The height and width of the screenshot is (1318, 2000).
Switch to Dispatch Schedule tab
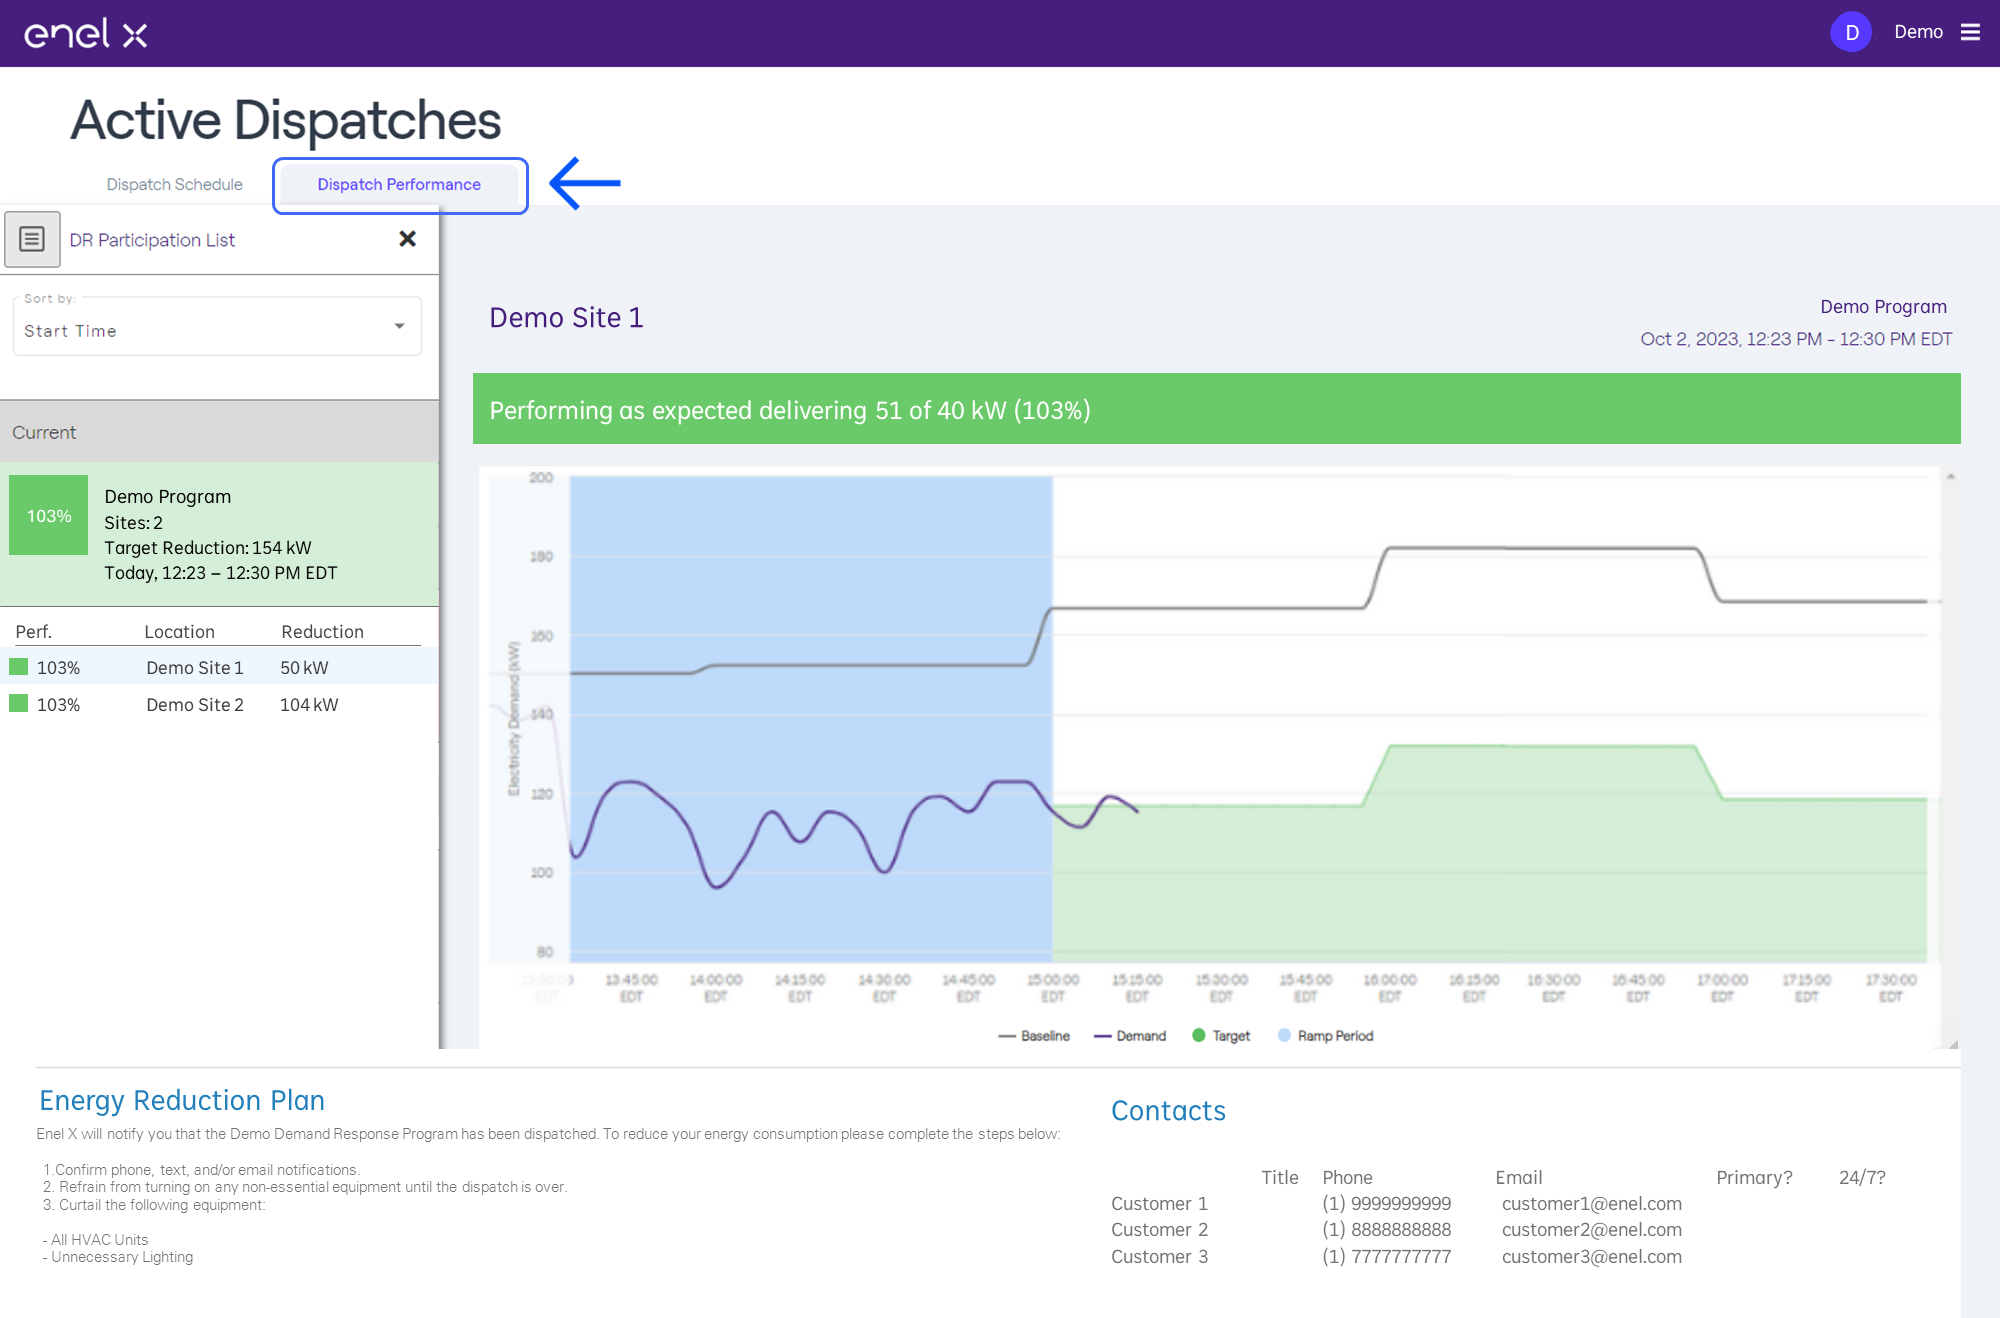point(175,184)
